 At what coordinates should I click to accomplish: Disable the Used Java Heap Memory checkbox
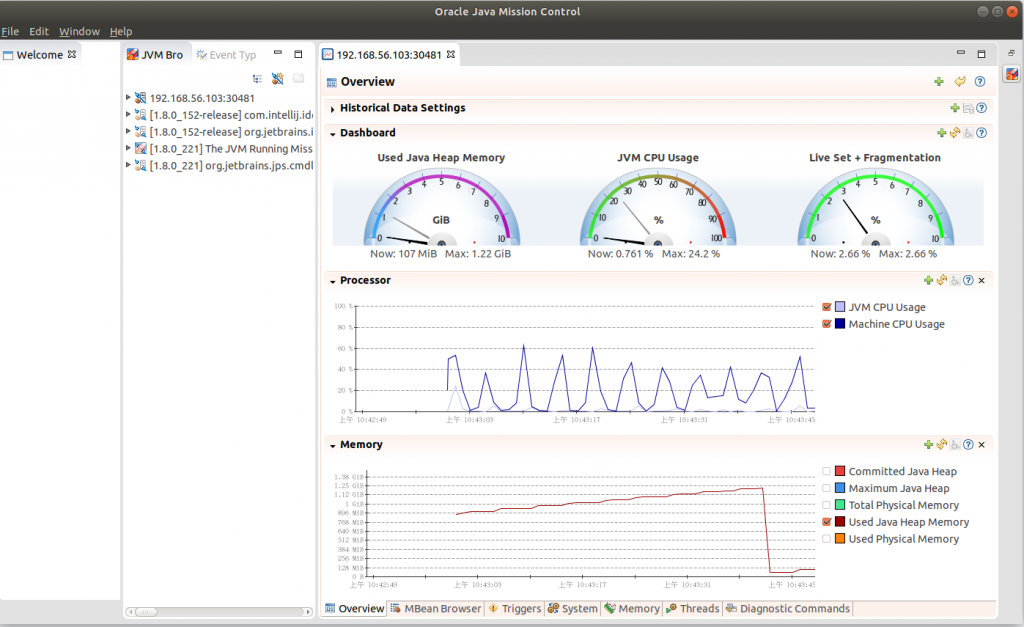[x=826, y=522]
